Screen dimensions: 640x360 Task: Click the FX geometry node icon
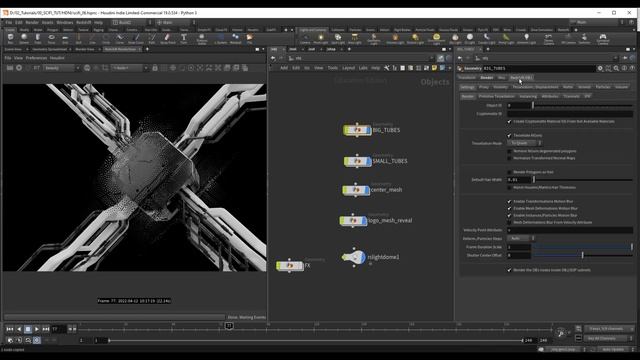(290, 265)
